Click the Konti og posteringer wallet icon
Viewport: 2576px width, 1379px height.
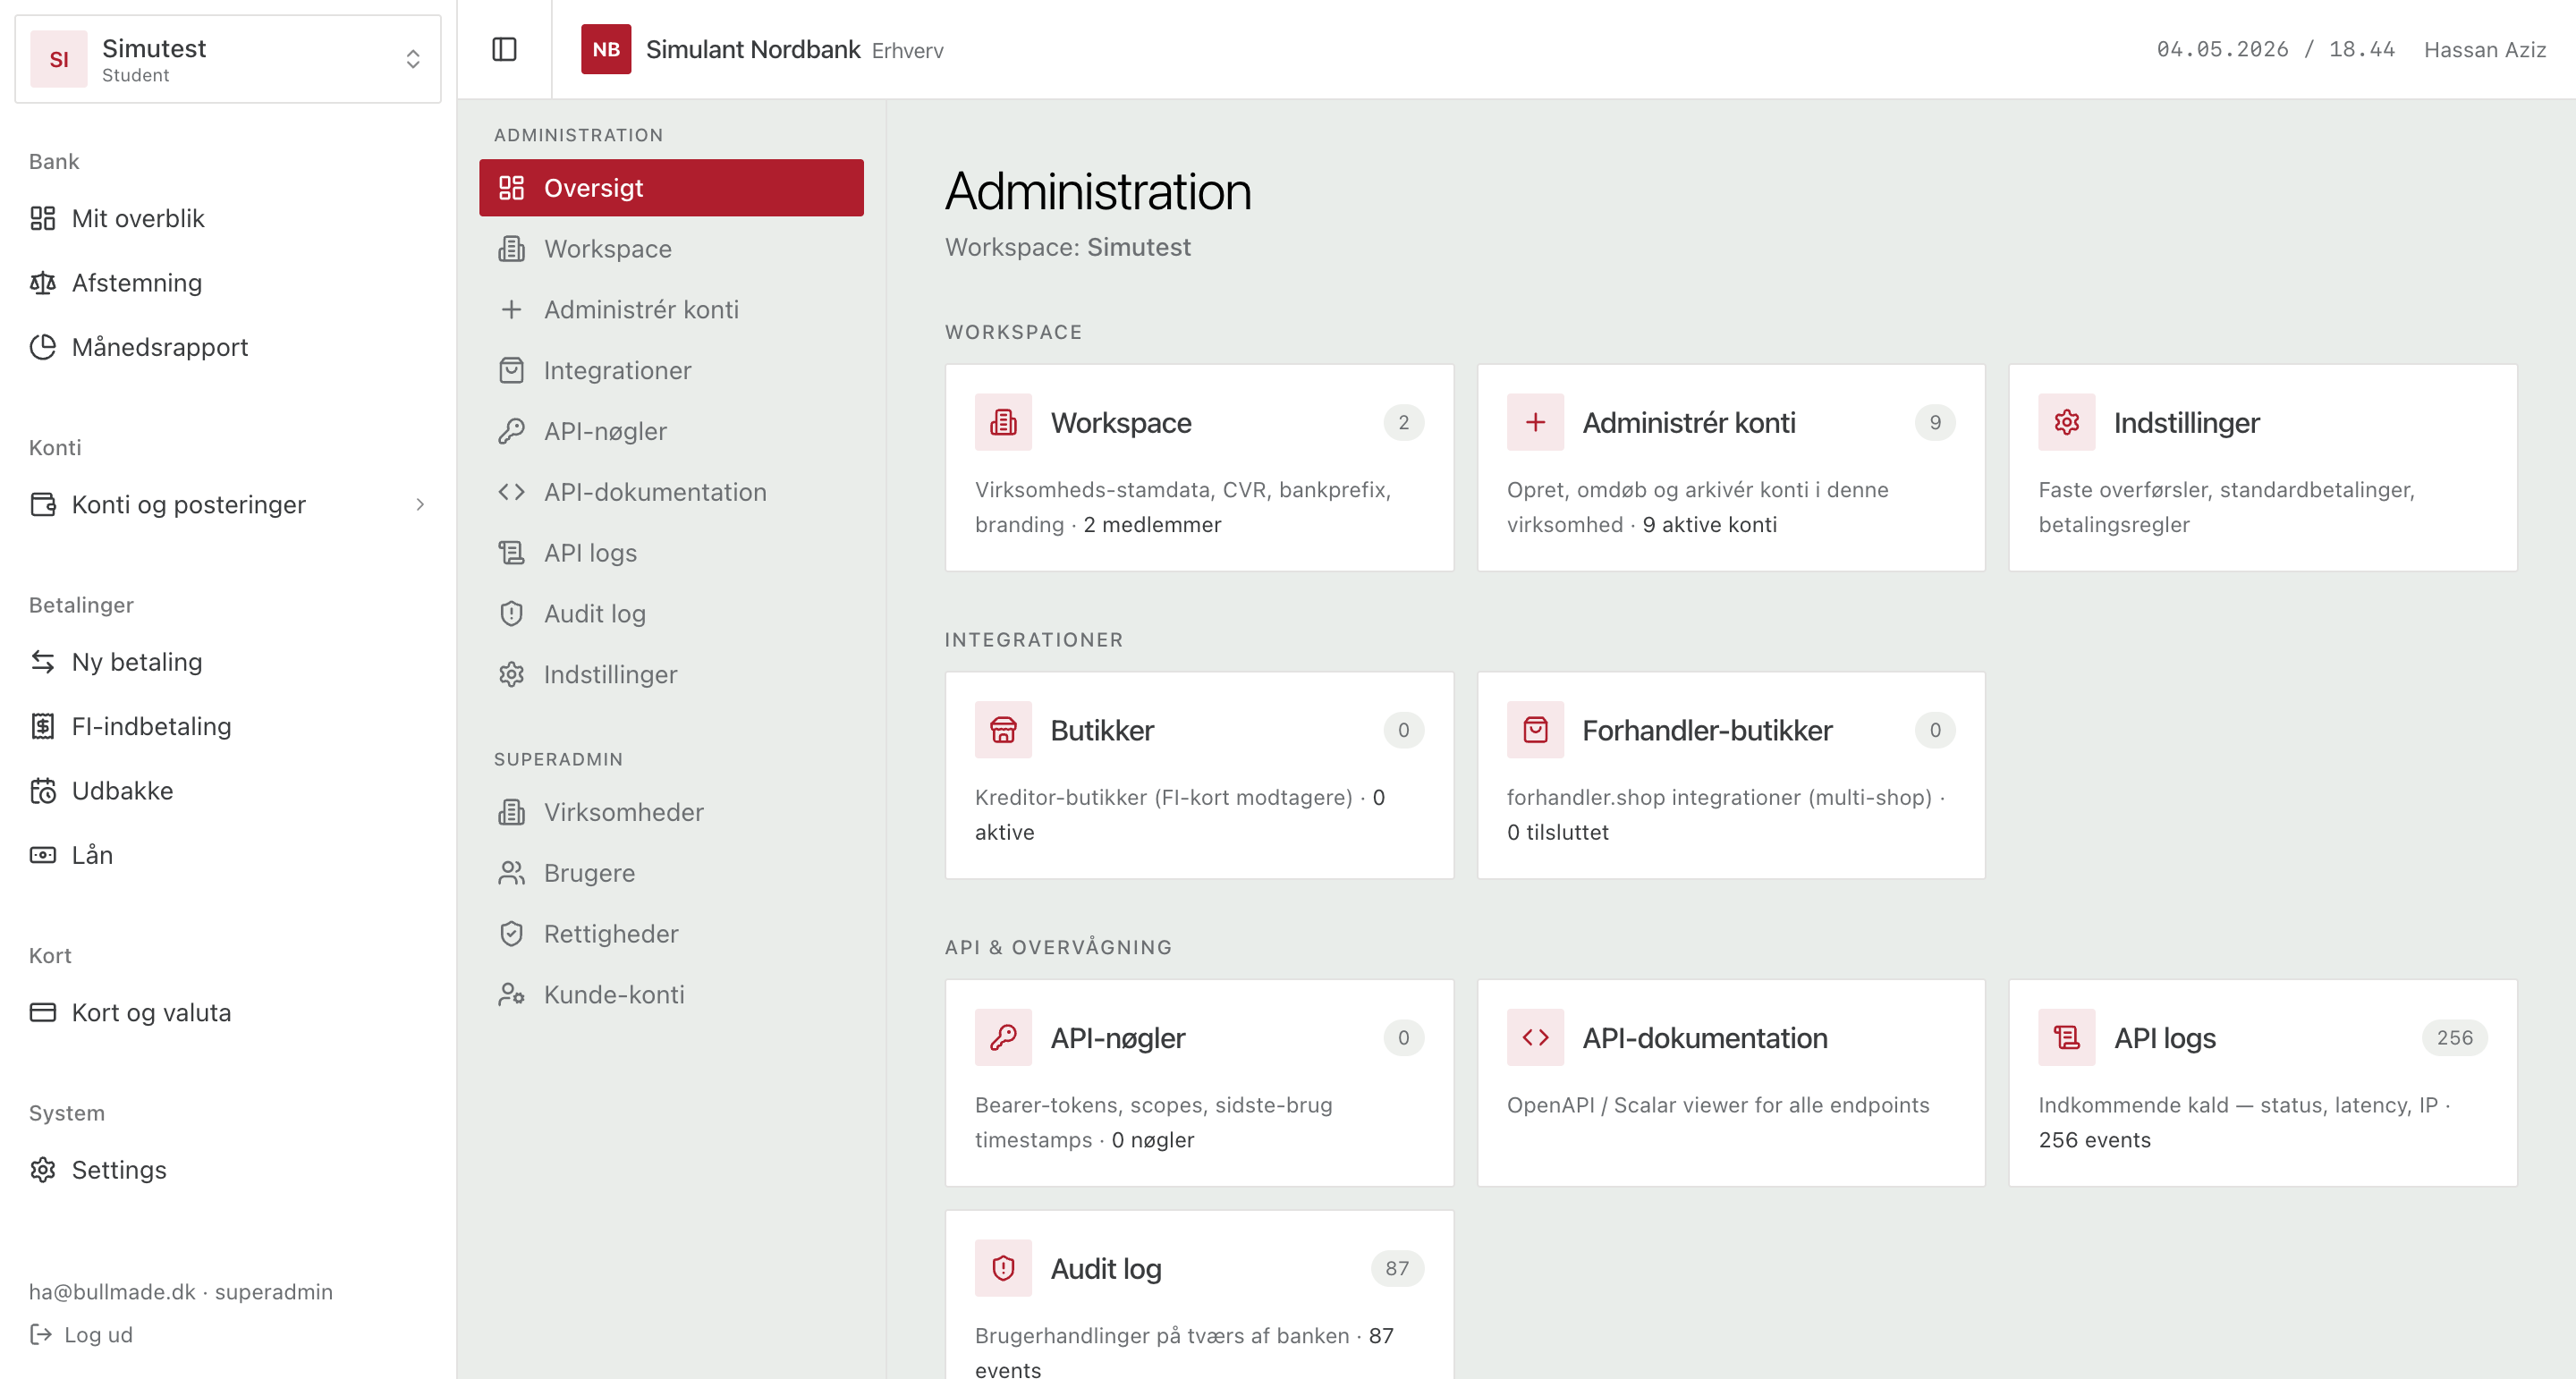tap(43, 505)
